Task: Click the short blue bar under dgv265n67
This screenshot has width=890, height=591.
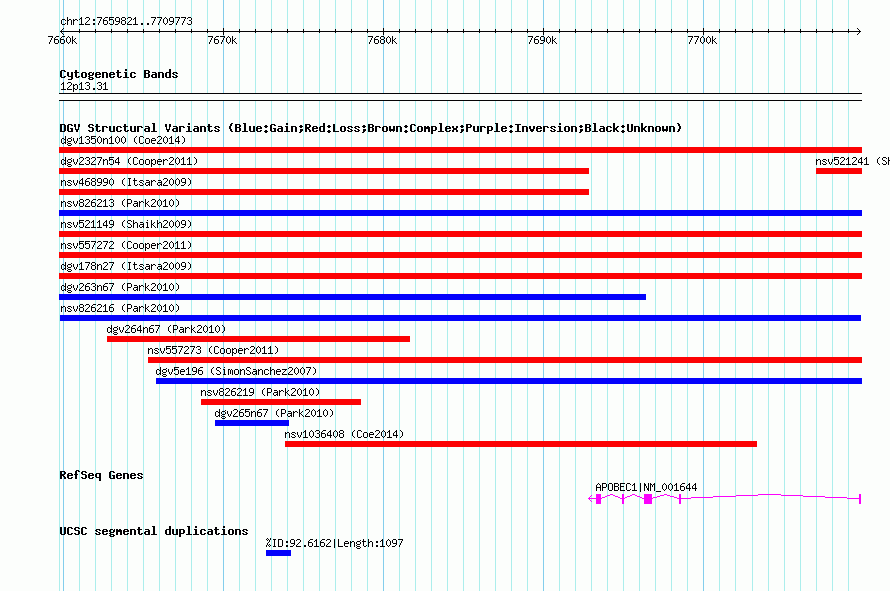Action: tap(252, 423)
